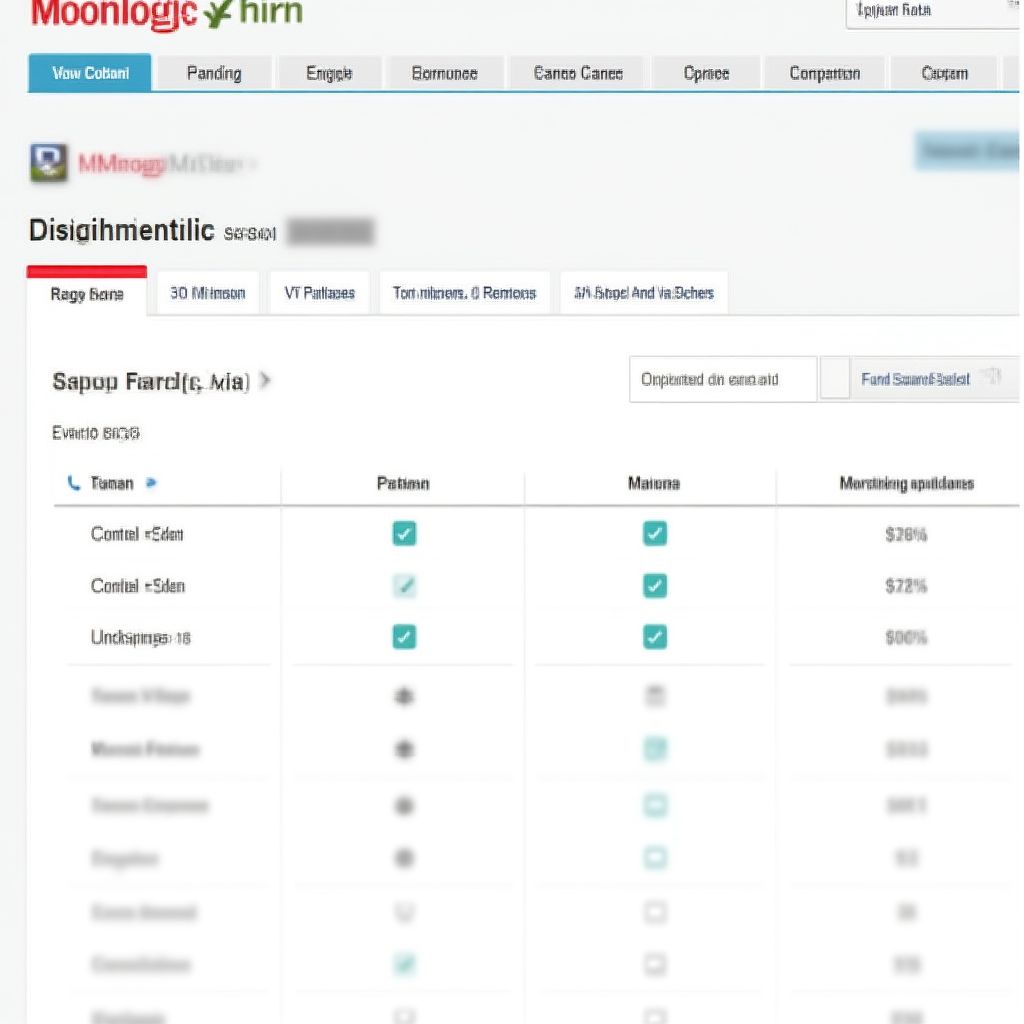
Task: Check the faded Patimn checkbox in second Contrel row
Action: coord(404,586)
